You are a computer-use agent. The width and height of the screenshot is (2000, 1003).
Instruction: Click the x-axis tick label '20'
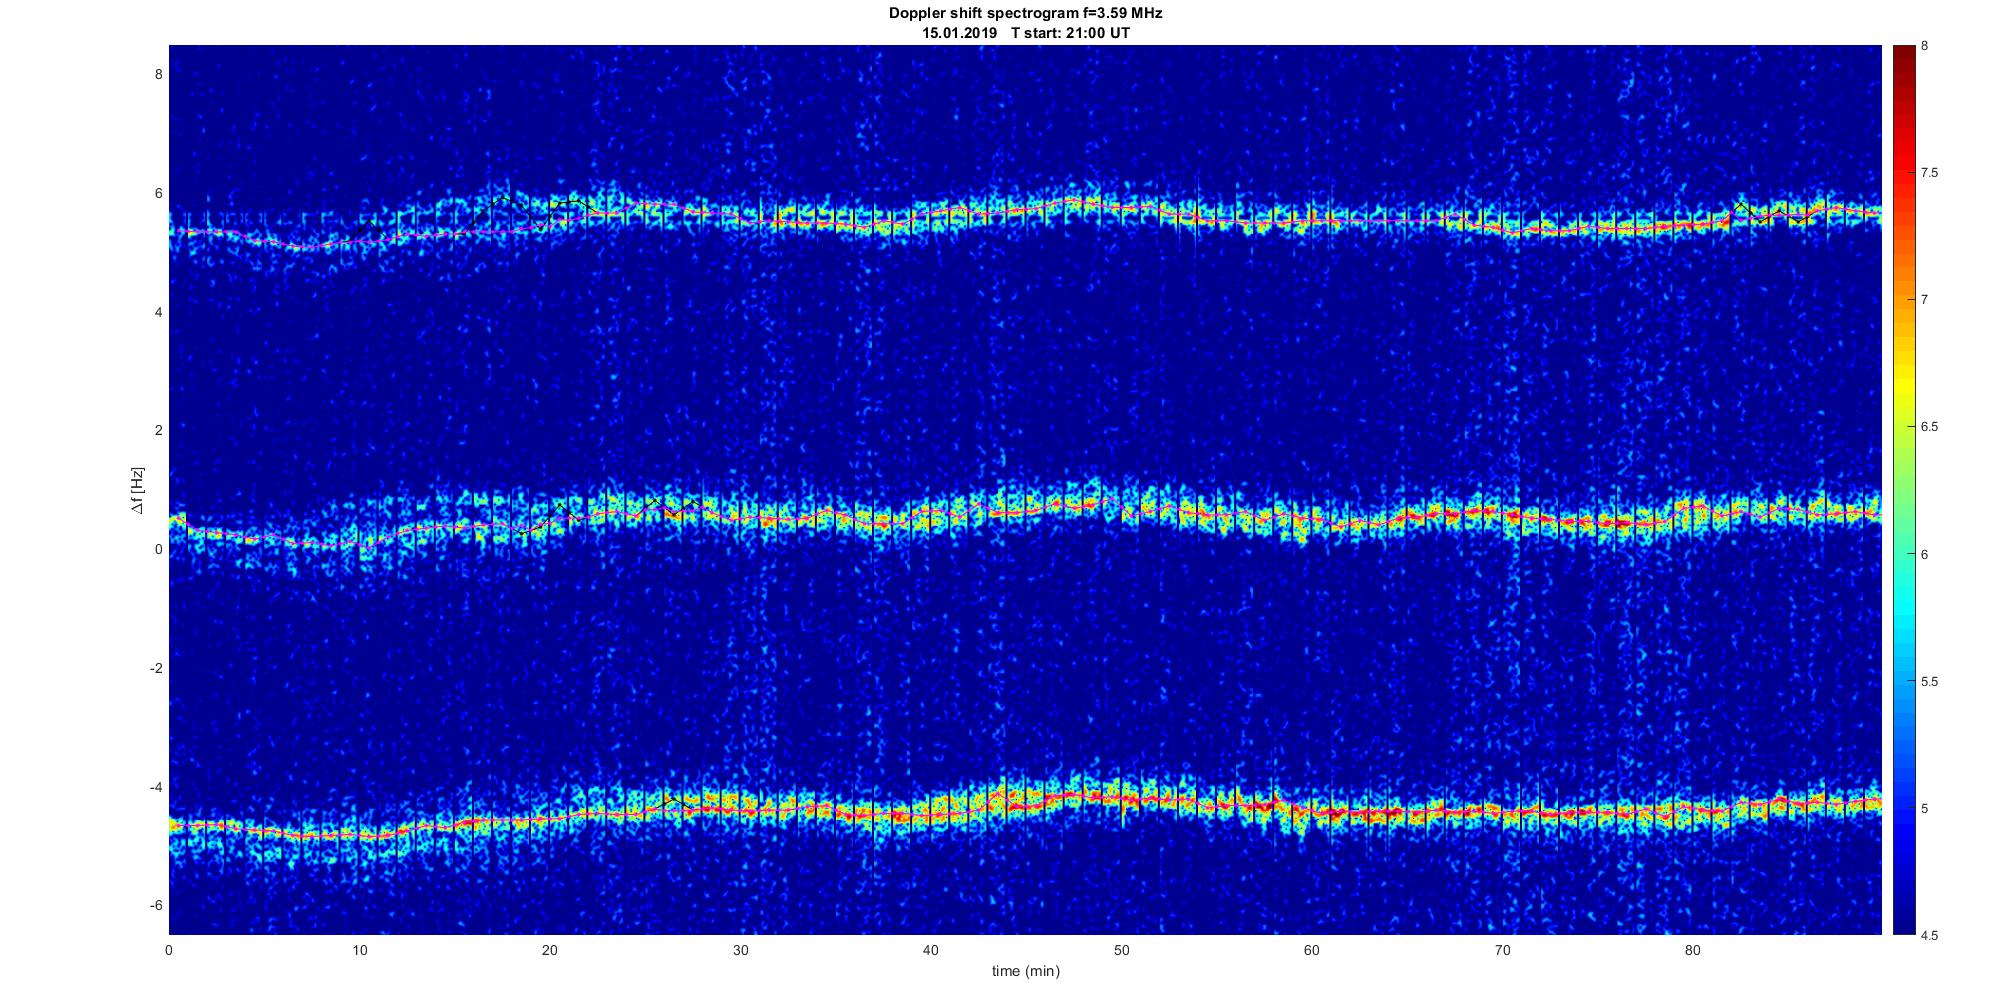click(x=550, y=950)
